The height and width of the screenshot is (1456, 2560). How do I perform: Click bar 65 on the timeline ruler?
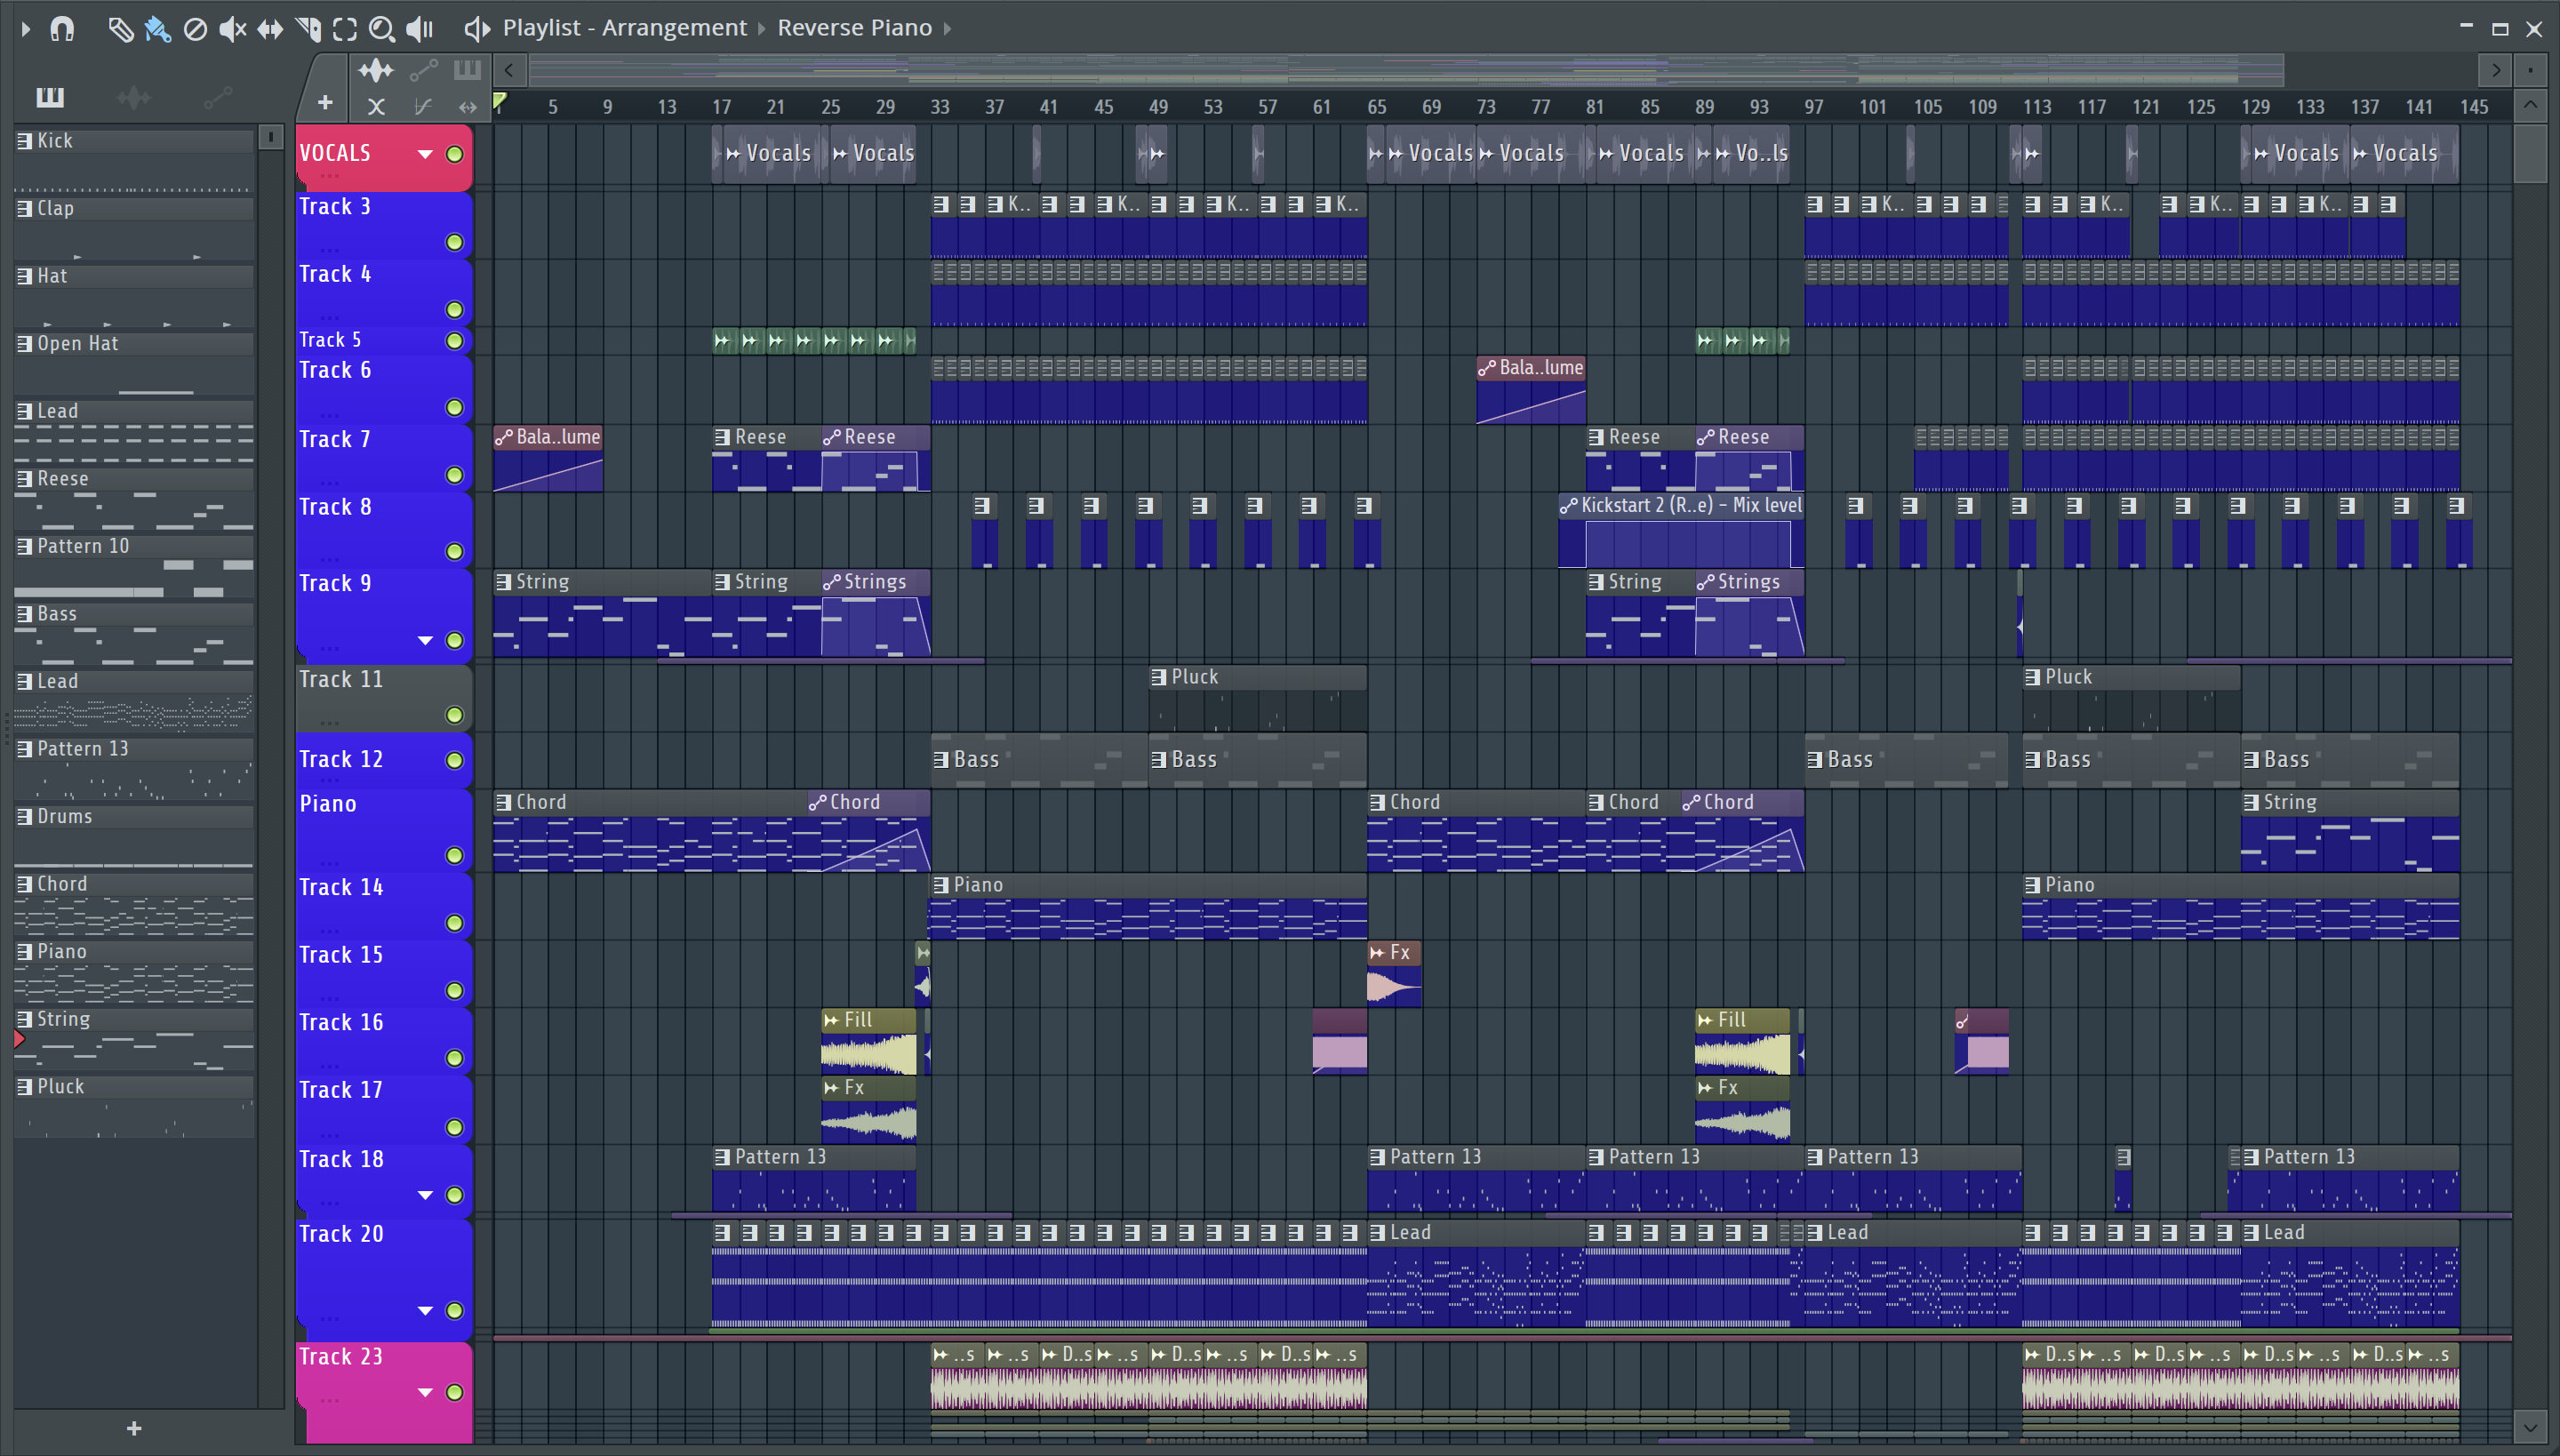1376,106
